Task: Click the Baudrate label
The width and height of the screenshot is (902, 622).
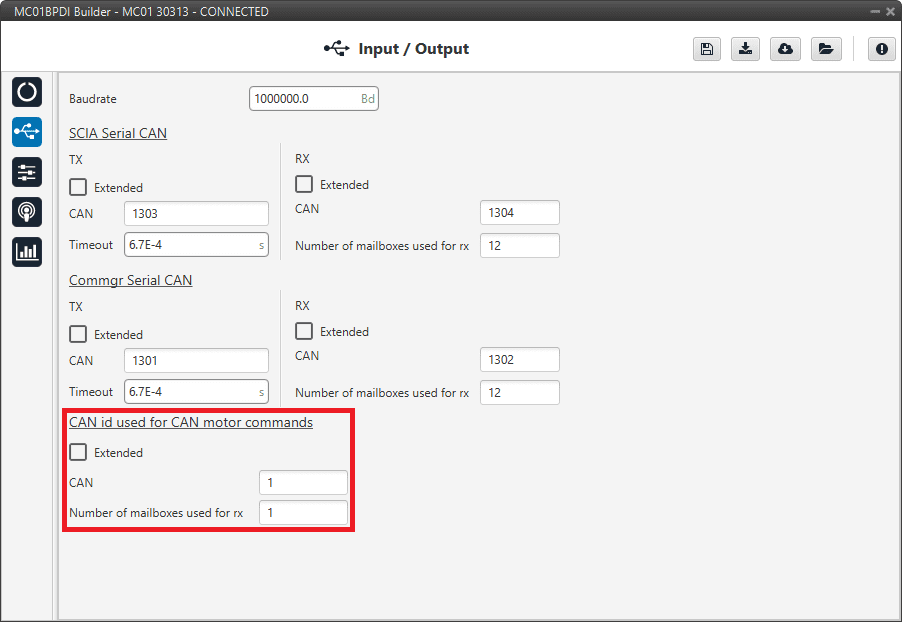Action: pyautogui.click(x=93, y=99)
